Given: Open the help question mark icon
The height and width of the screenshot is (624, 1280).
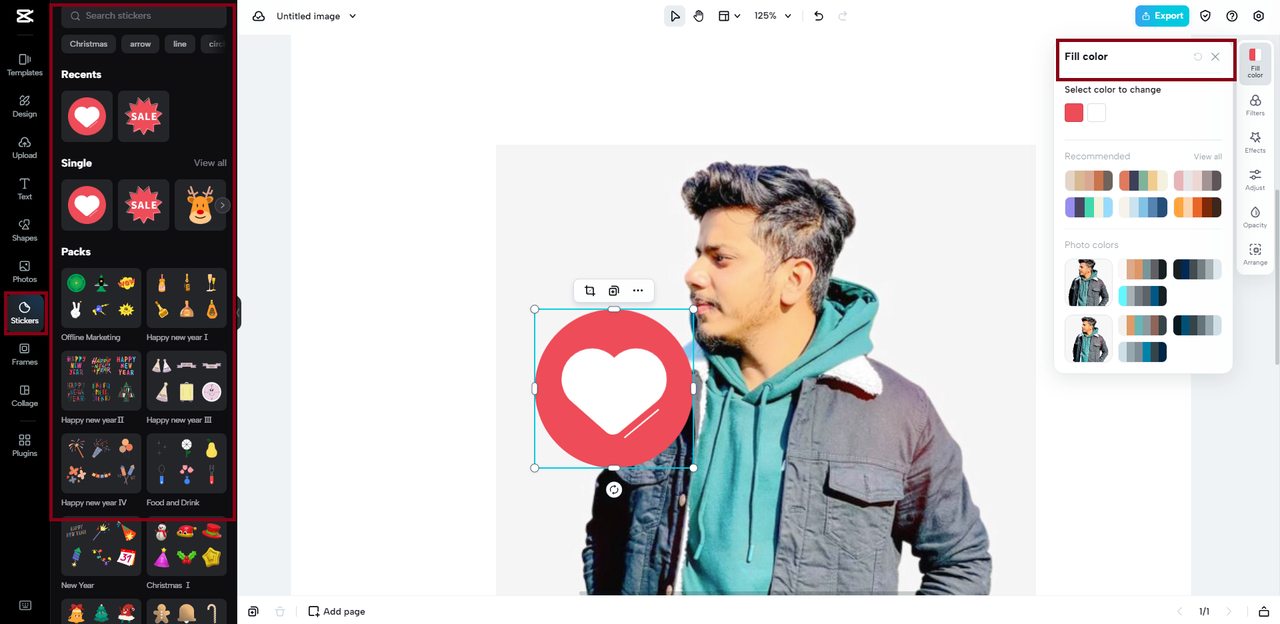Looking at the screenshot, I should coord(1232,16).
